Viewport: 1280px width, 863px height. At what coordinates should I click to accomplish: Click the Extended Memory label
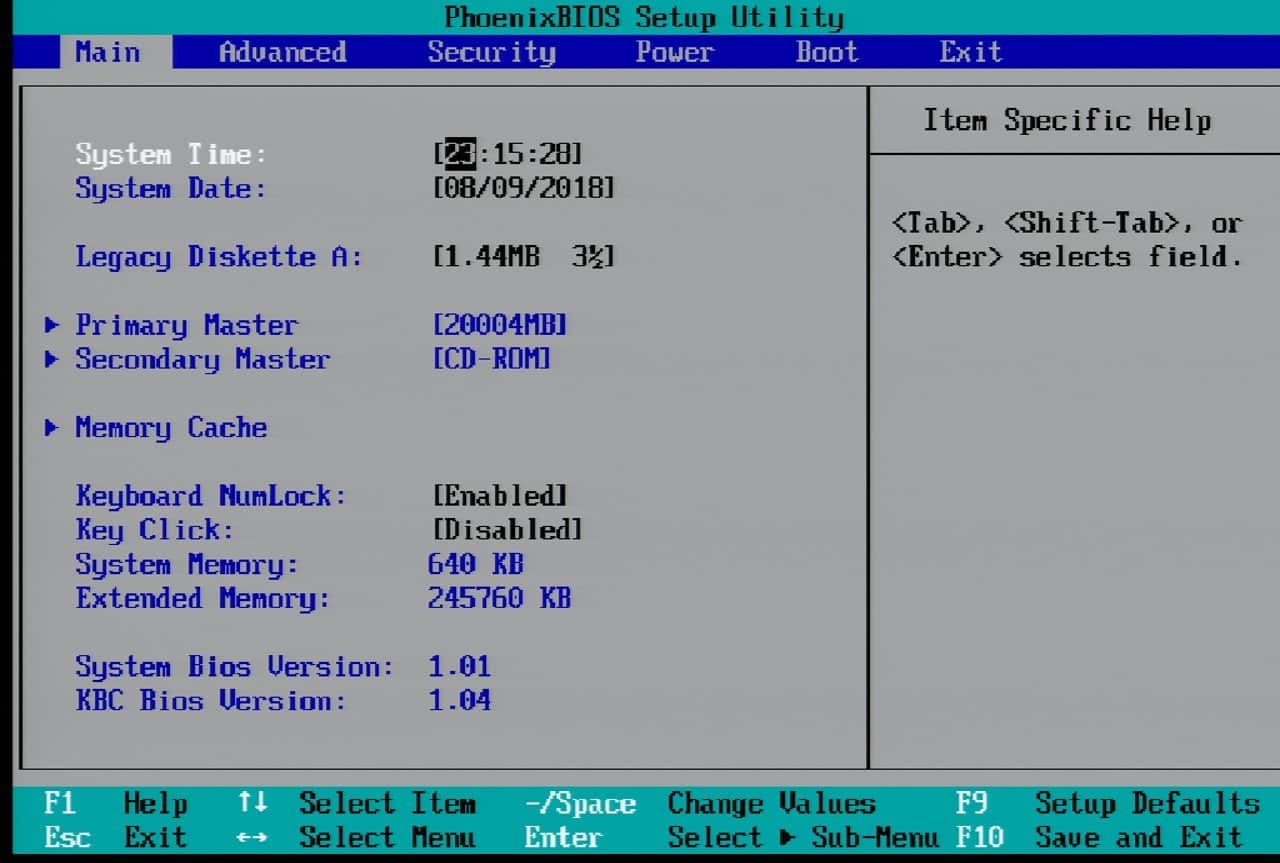[203, 599]
